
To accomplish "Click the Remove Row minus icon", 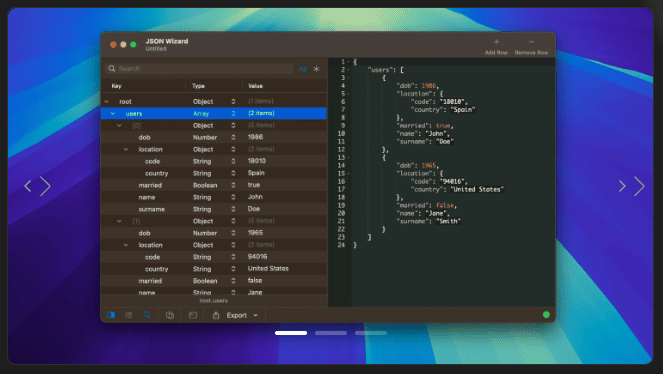I will point(531,42).
